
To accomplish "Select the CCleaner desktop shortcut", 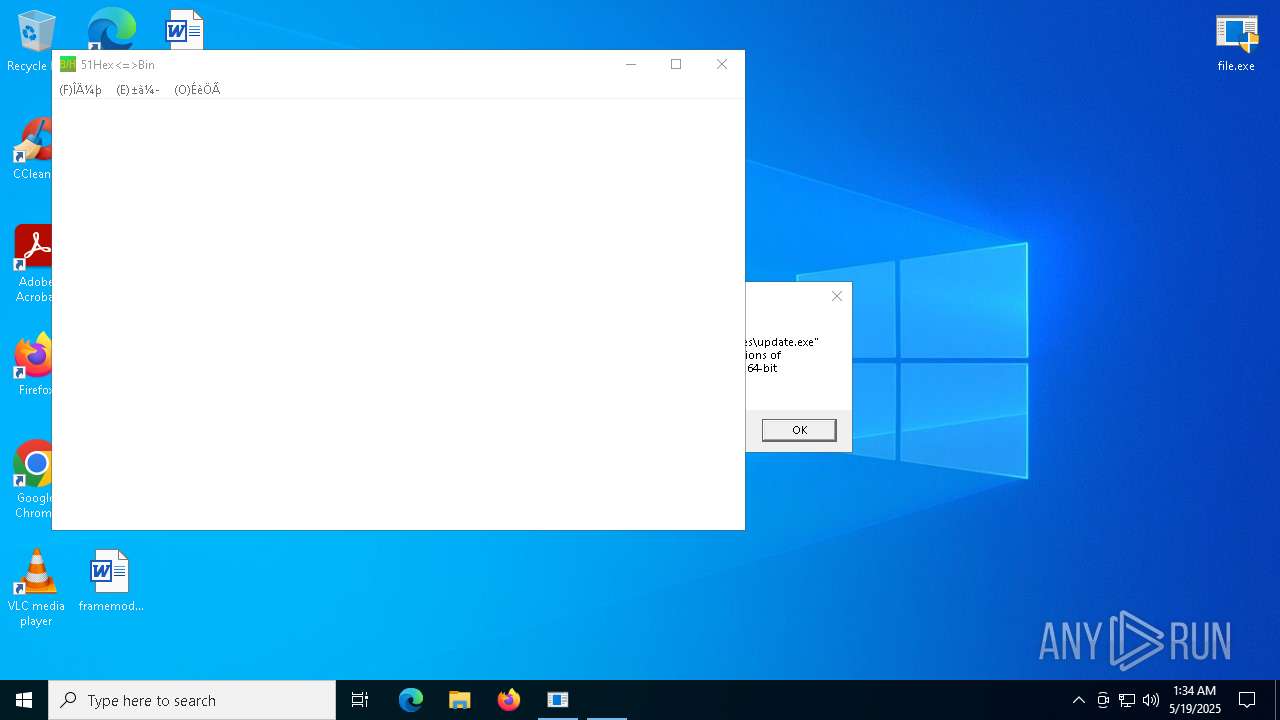I will pos(32,150).
